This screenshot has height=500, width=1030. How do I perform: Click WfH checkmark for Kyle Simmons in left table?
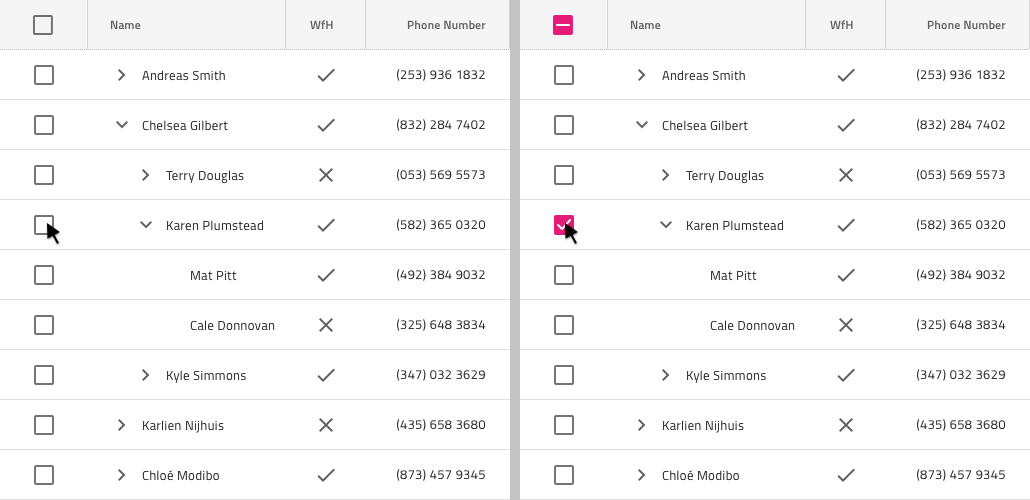(325, 375)
